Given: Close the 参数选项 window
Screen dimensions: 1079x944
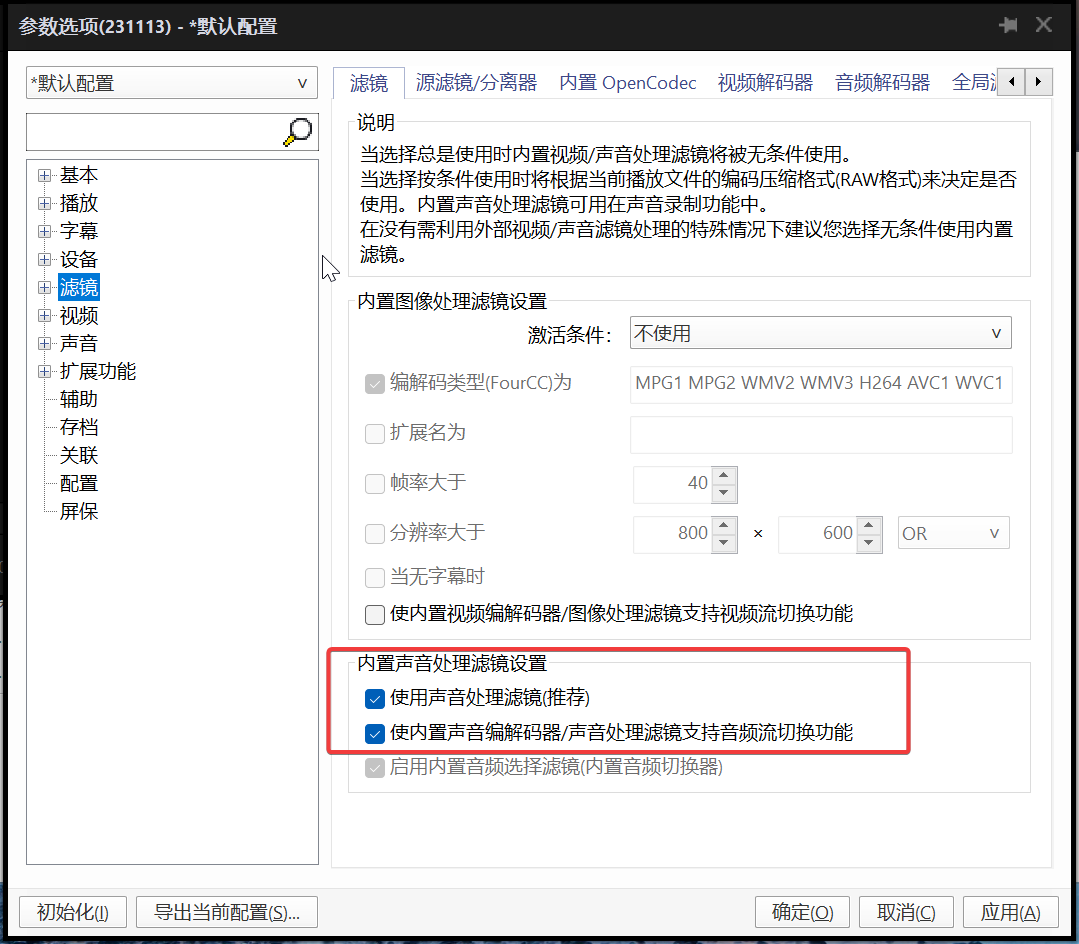Looking at the screenshot, I should click(1044, 25).
